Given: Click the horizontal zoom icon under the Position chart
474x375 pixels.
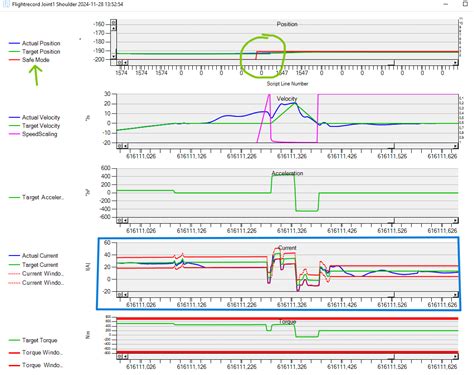Looking at the screenshot, I should tap(120, 62).
